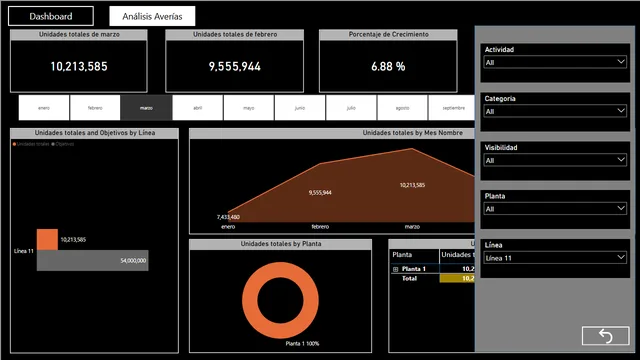This screenshot has width=640, height=360.
Task: Click the Unidades totales by Planta title
Action: (x=281, y=244)
